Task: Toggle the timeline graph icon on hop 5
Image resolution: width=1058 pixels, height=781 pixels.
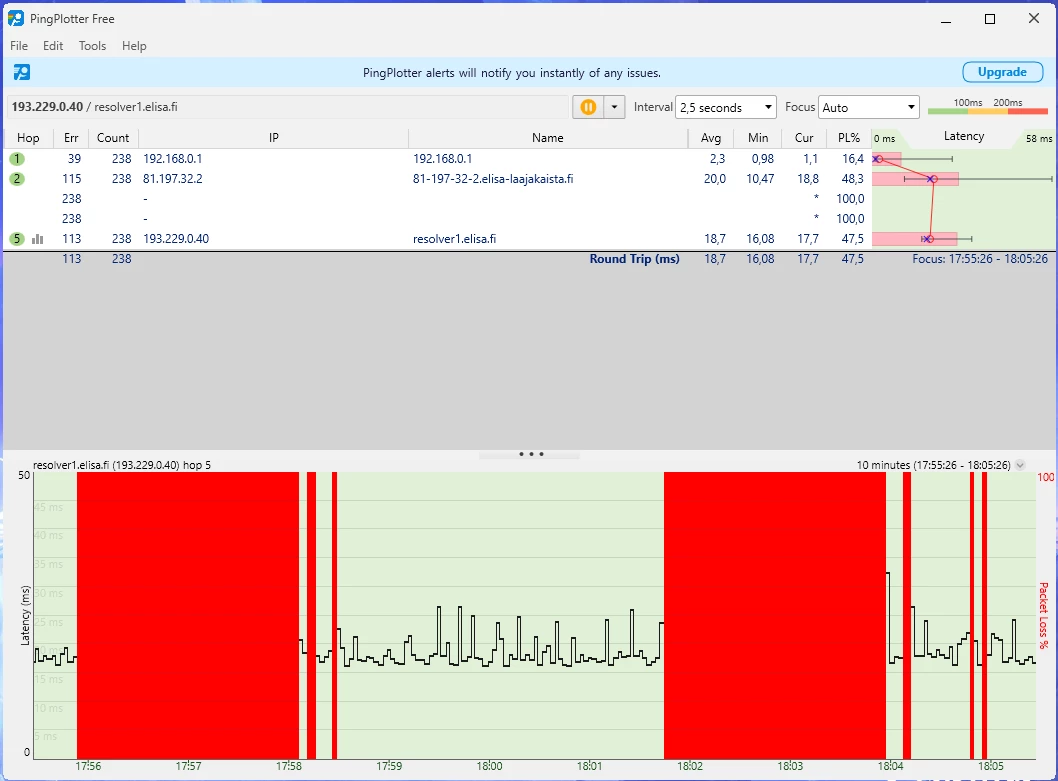Action: click(x=38, y=239)
